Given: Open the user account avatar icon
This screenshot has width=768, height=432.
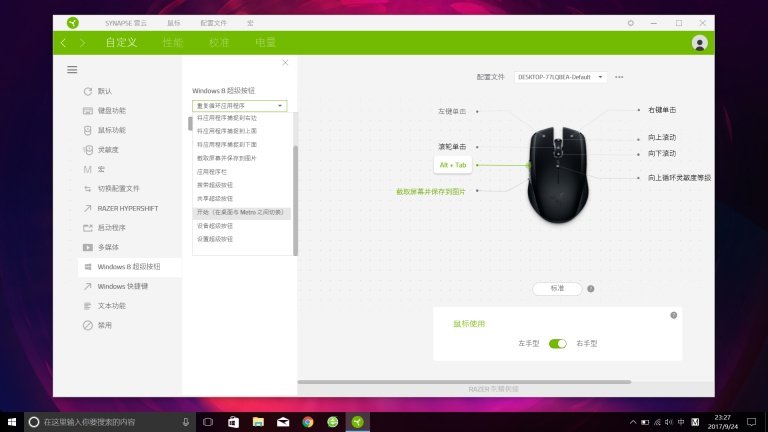Looking at the screenshot, I should (699, 43).
